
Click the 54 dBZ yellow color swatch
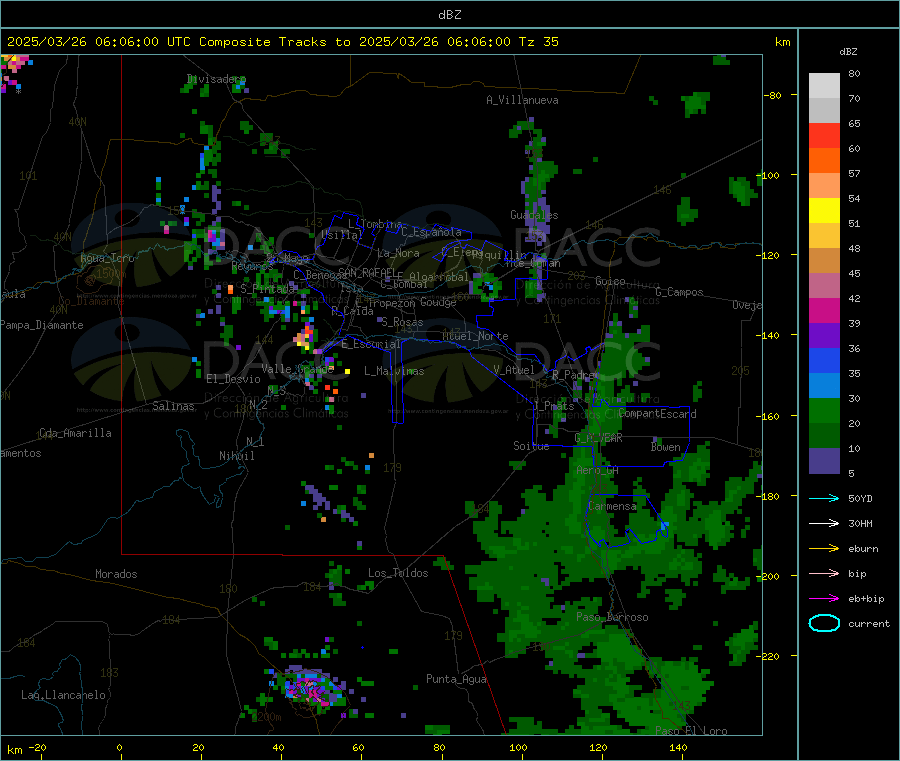point(824,211)
